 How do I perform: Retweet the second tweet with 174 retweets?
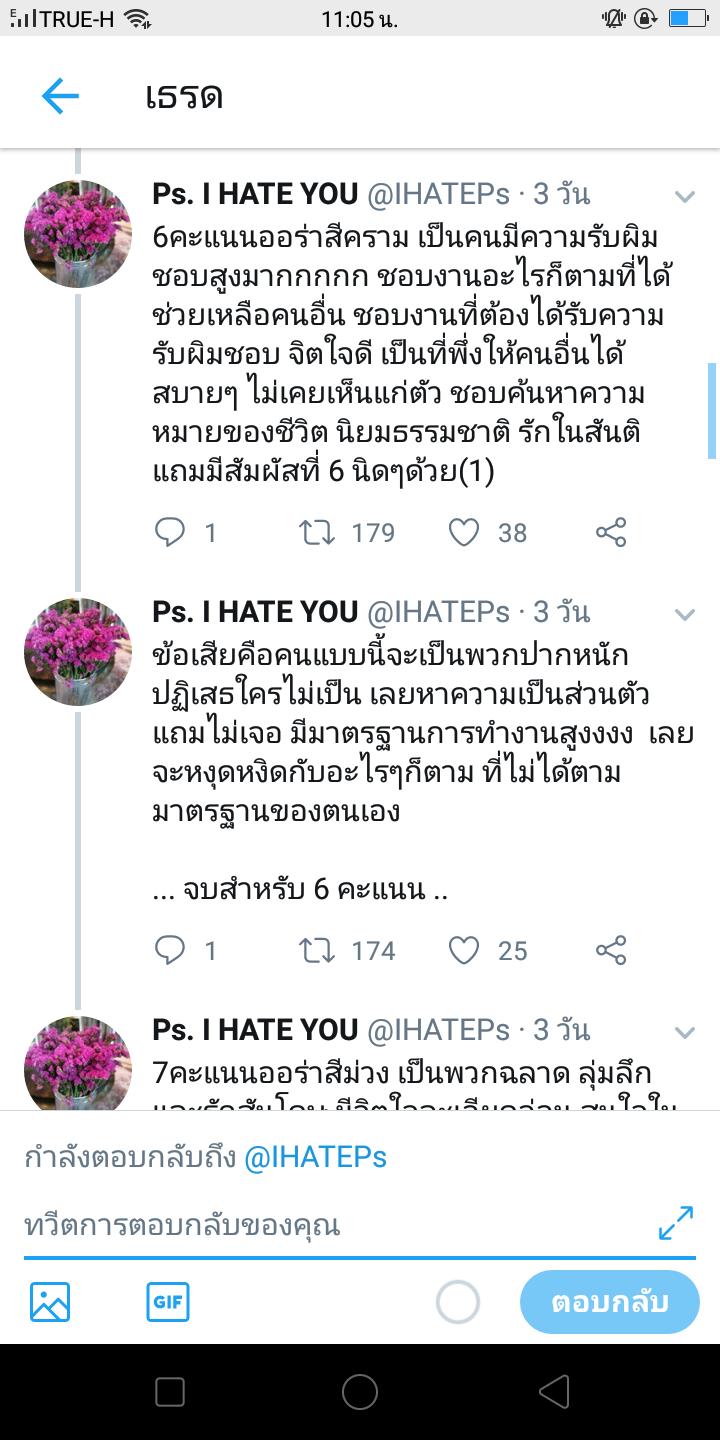point(317,950)
